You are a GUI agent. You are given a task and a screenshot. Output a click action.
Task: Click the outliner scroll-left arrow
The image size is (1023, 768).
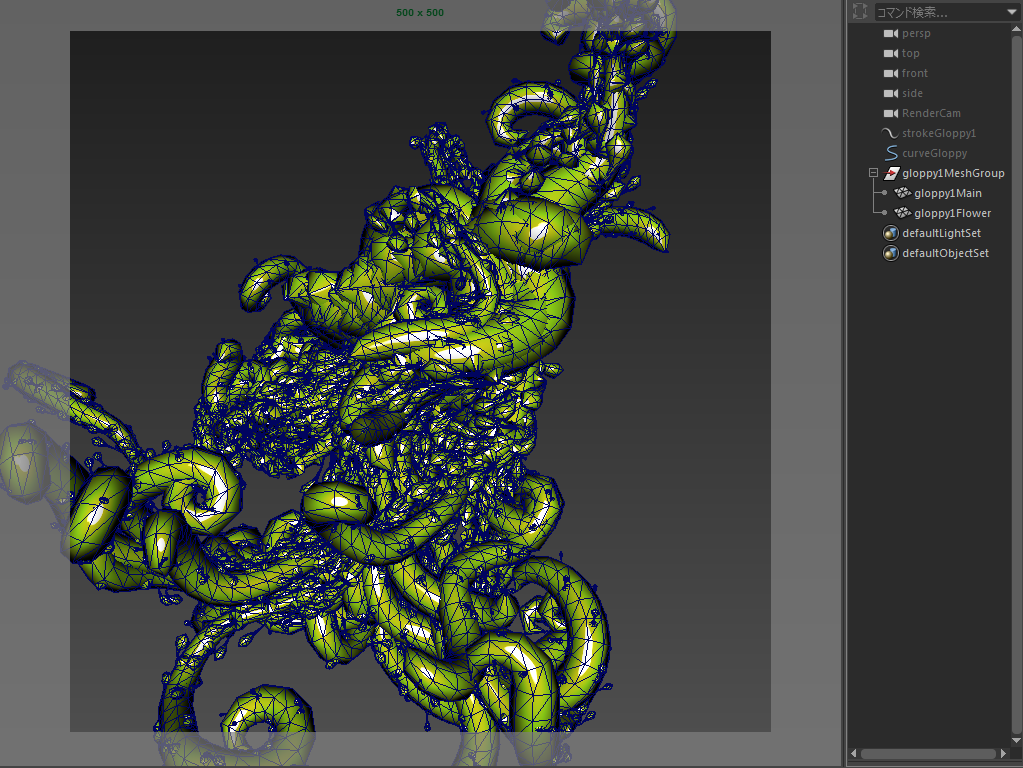(x=853, y=754)
